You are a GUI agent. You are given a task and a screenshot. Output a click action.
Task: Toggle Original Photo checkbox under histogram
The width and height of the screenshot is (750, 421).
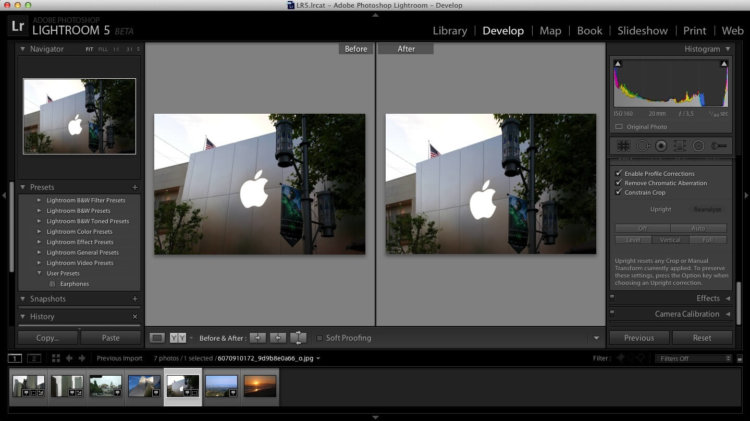tap(619, 127)
